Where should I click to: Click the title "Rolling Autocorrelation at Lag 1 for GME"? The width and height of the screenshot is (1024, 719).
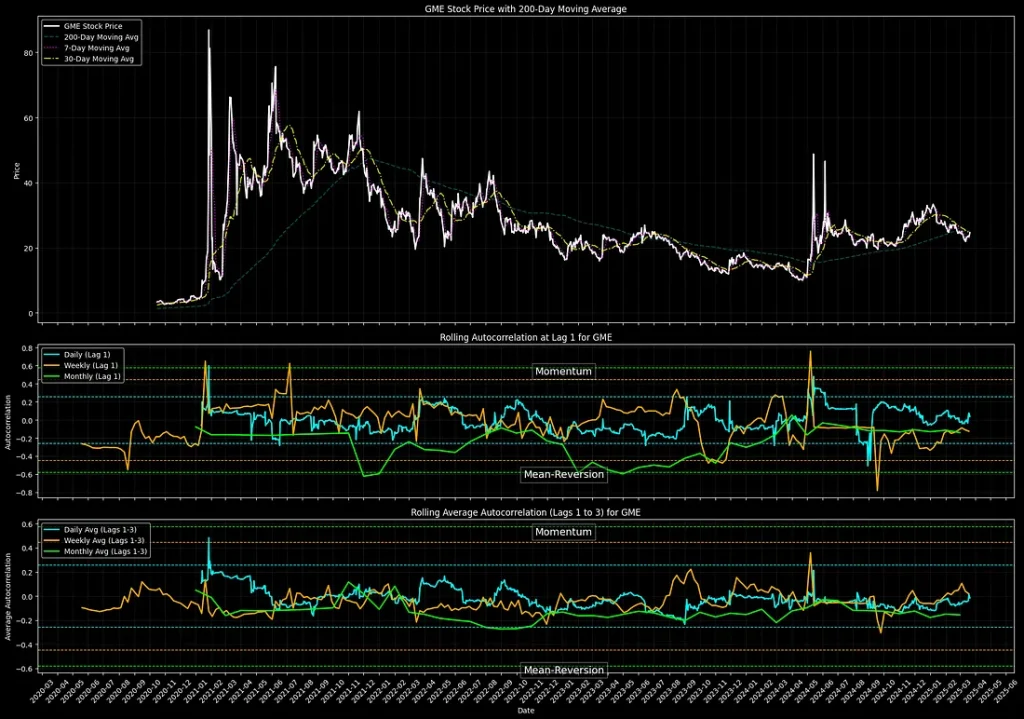526,338
